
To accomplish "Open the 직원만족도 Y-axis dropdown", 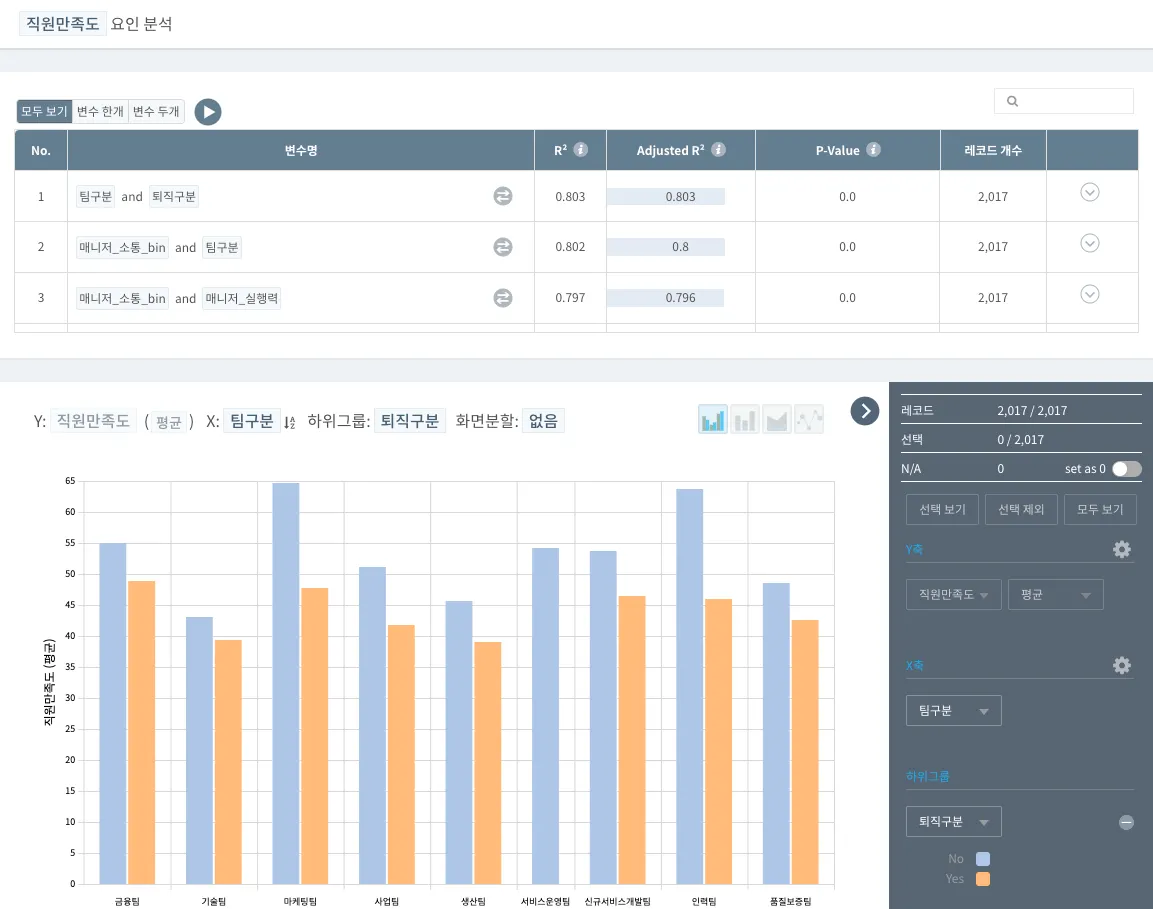I will (953, 595).
